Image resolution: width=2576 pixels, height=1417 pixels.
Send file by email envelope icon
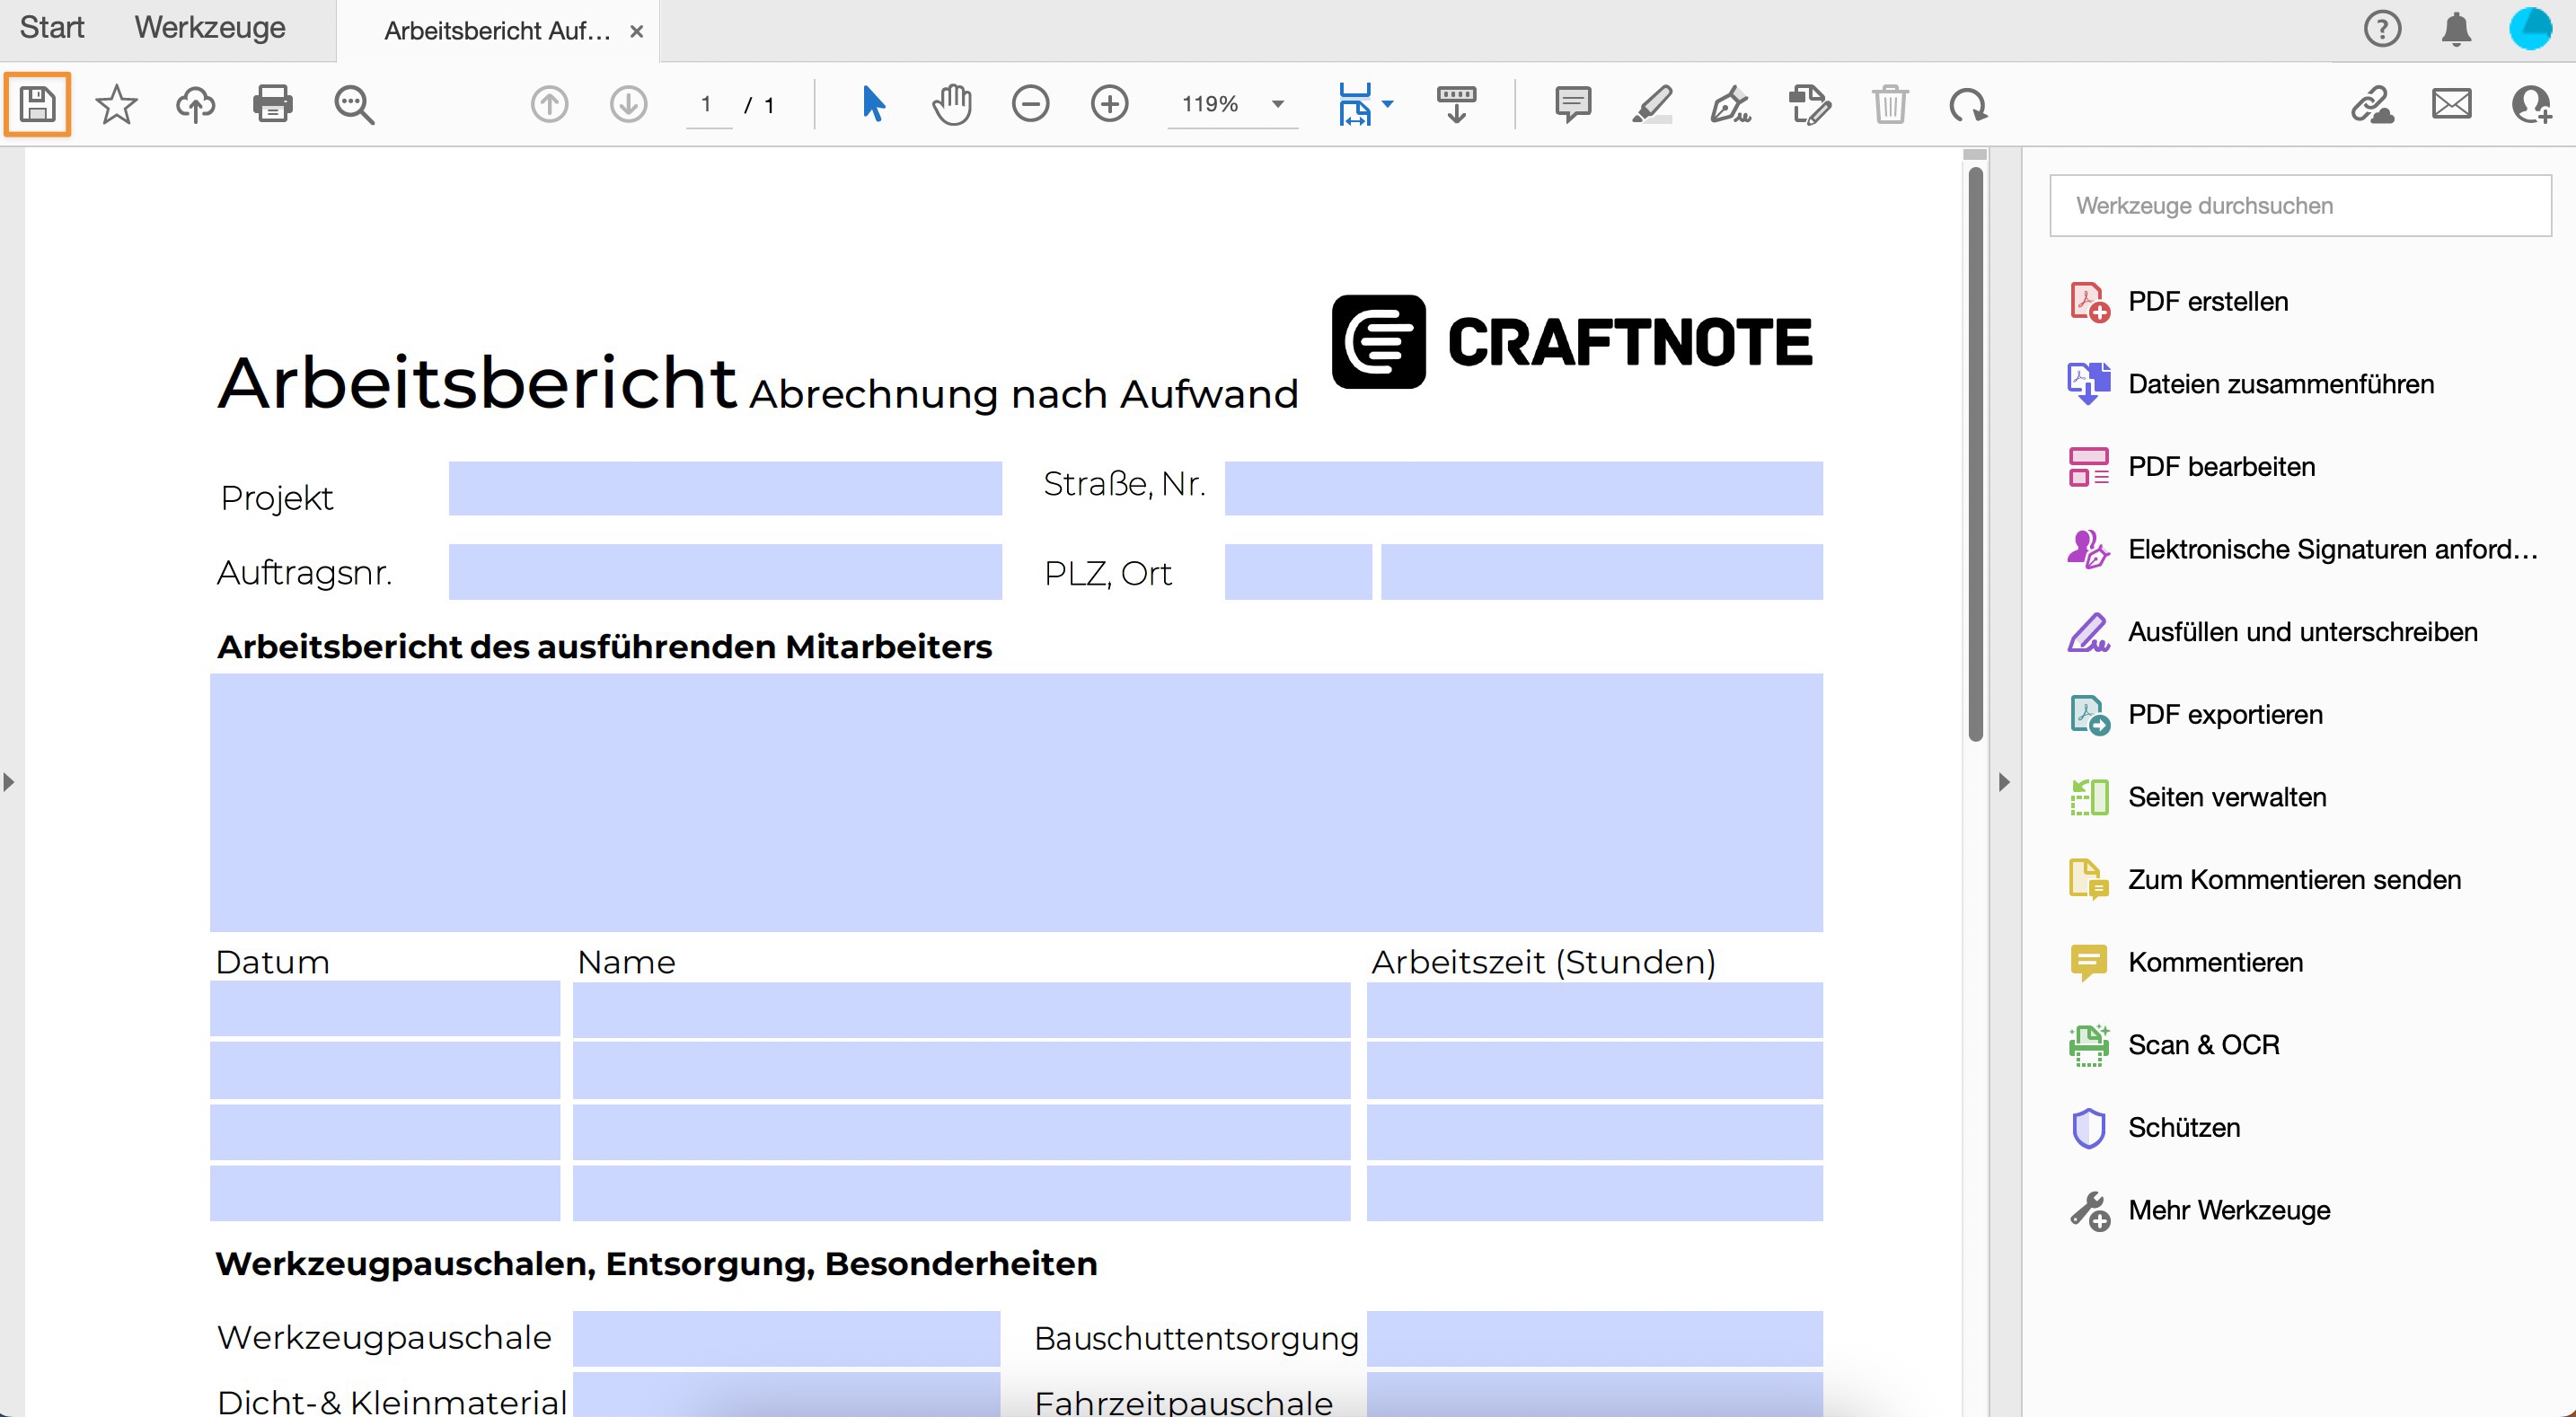point(2451,104)
